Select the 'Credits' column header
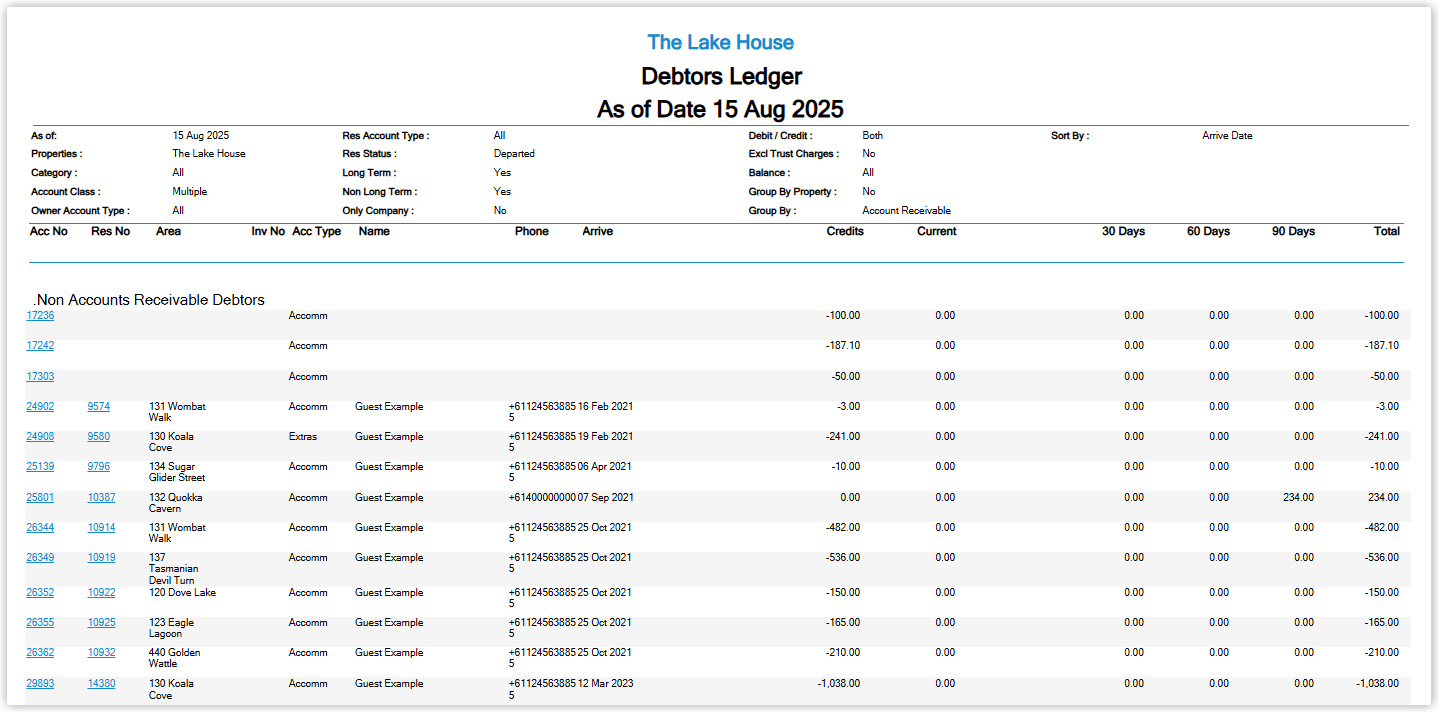1440x713 pixels. click(845, 232)
